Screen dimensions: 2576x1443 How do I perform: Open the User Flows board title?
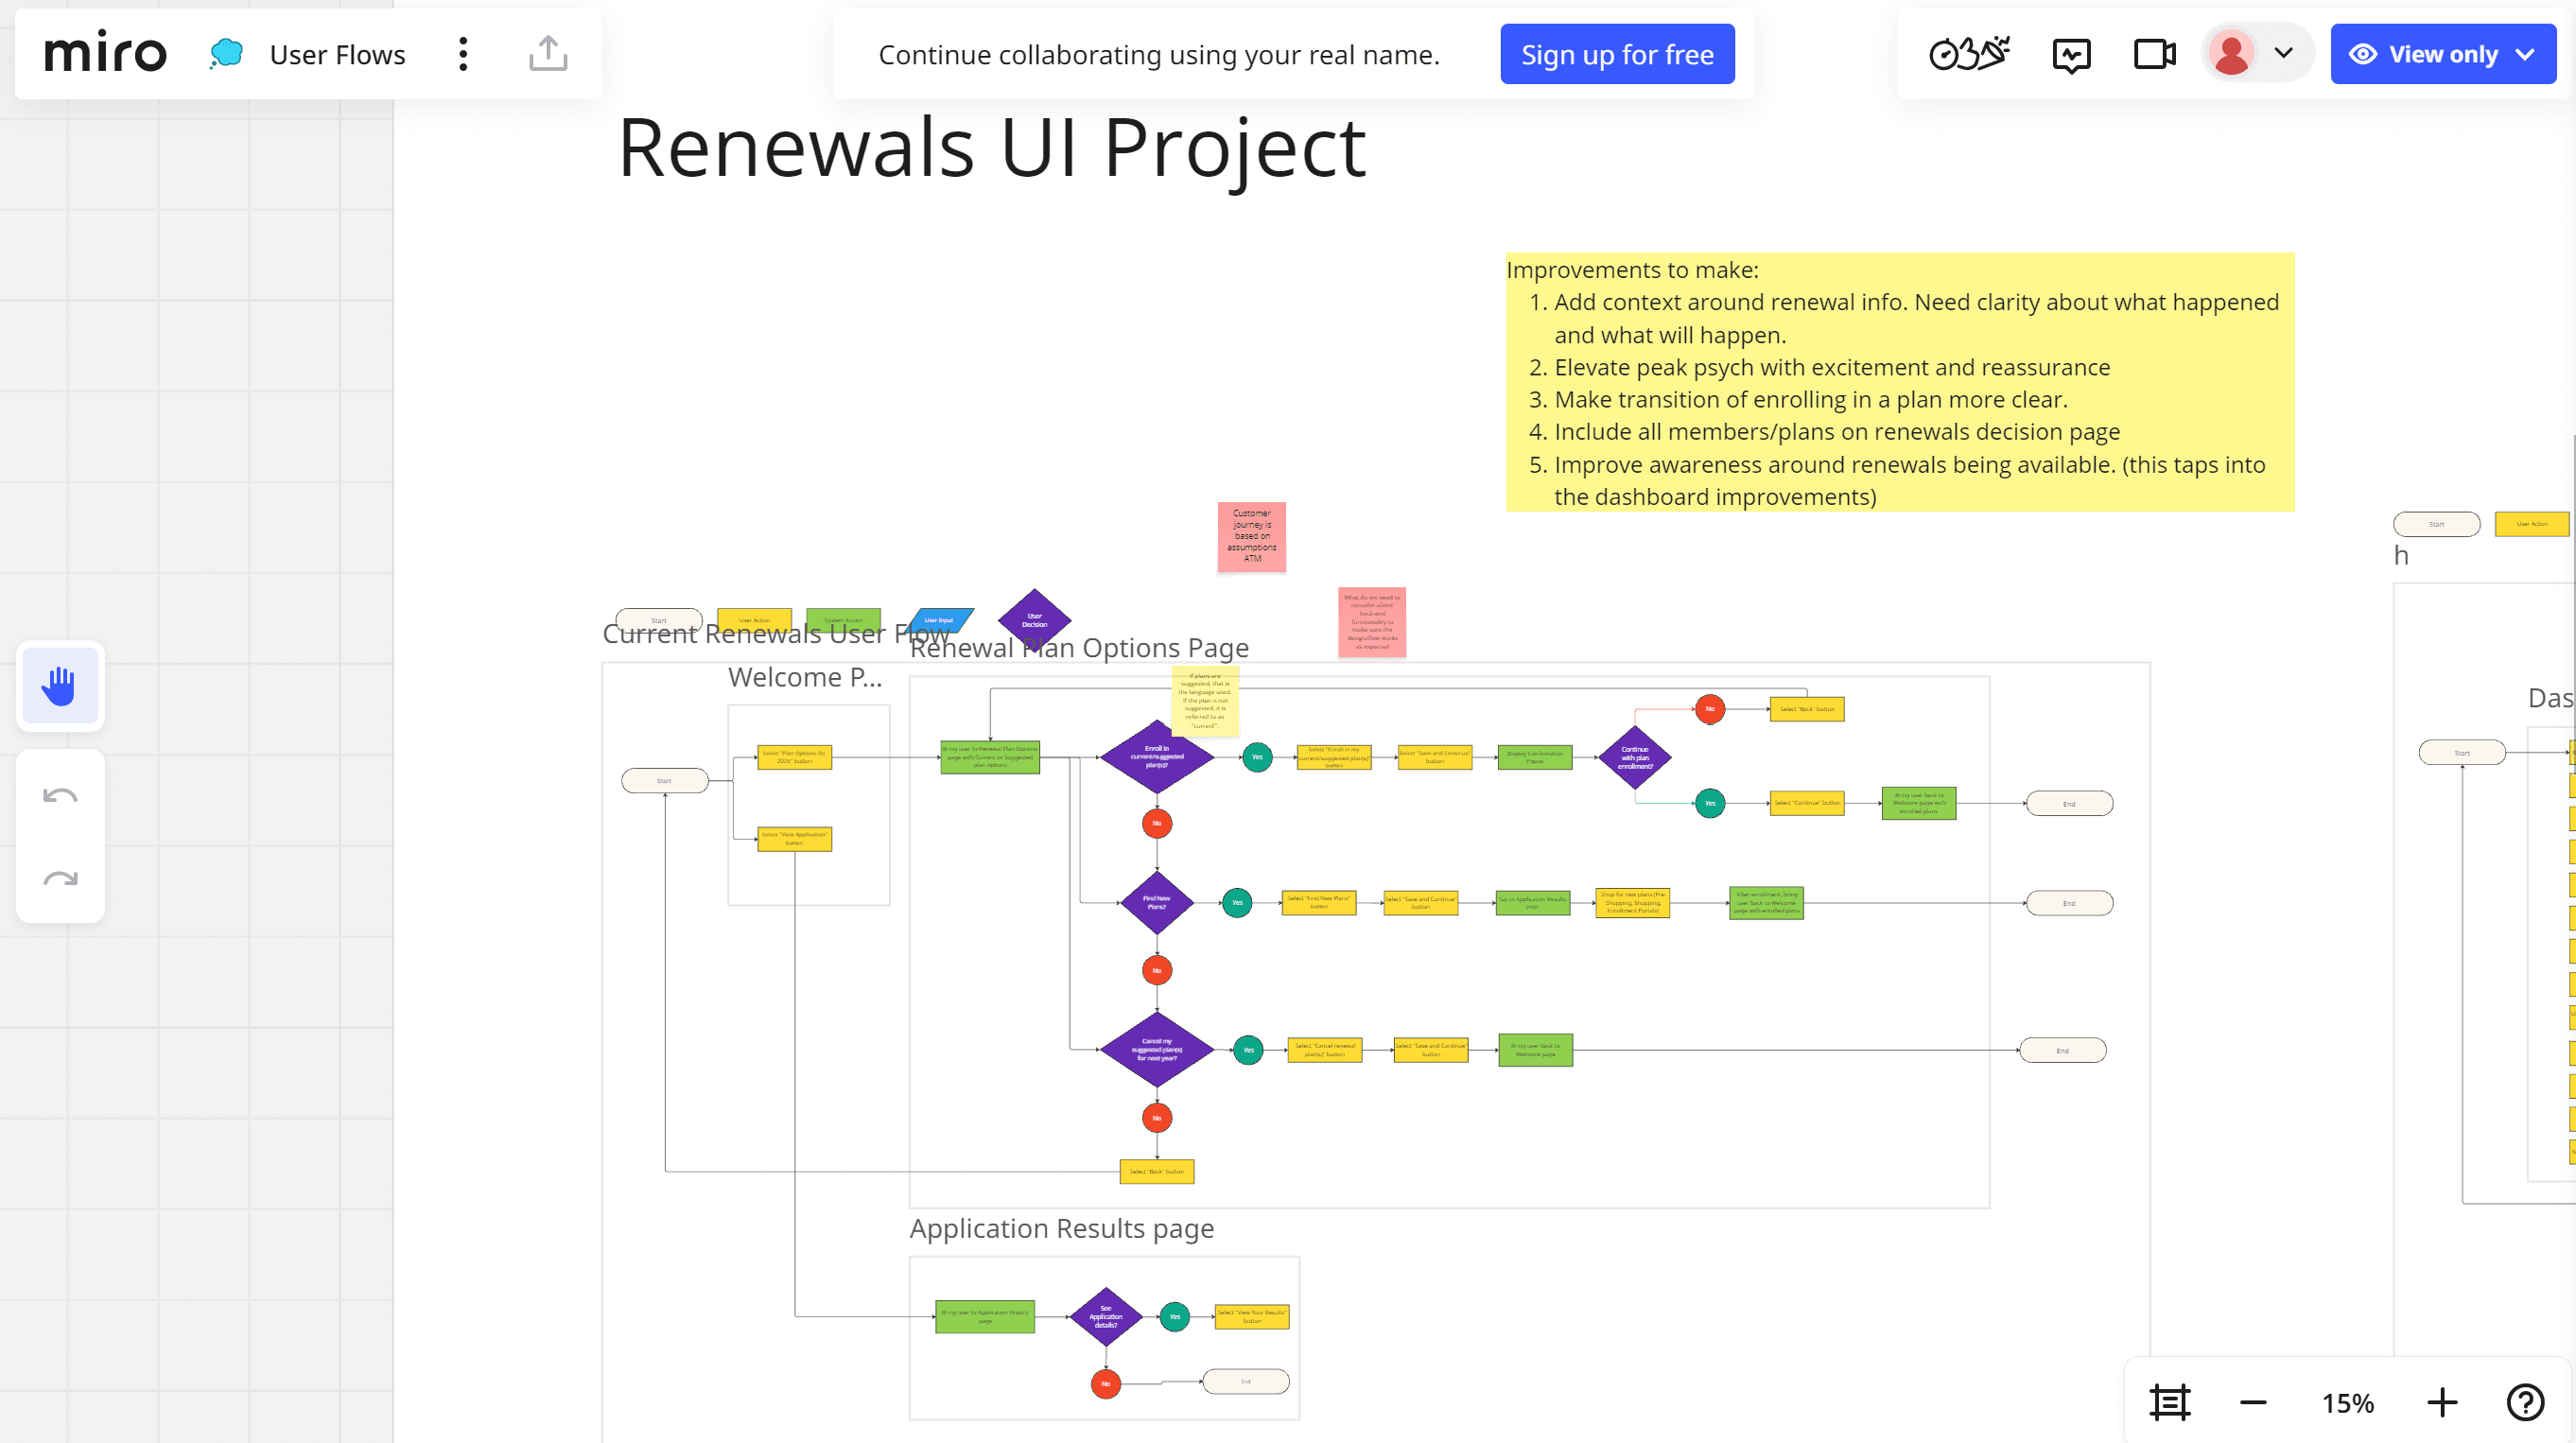click(337, 55)
